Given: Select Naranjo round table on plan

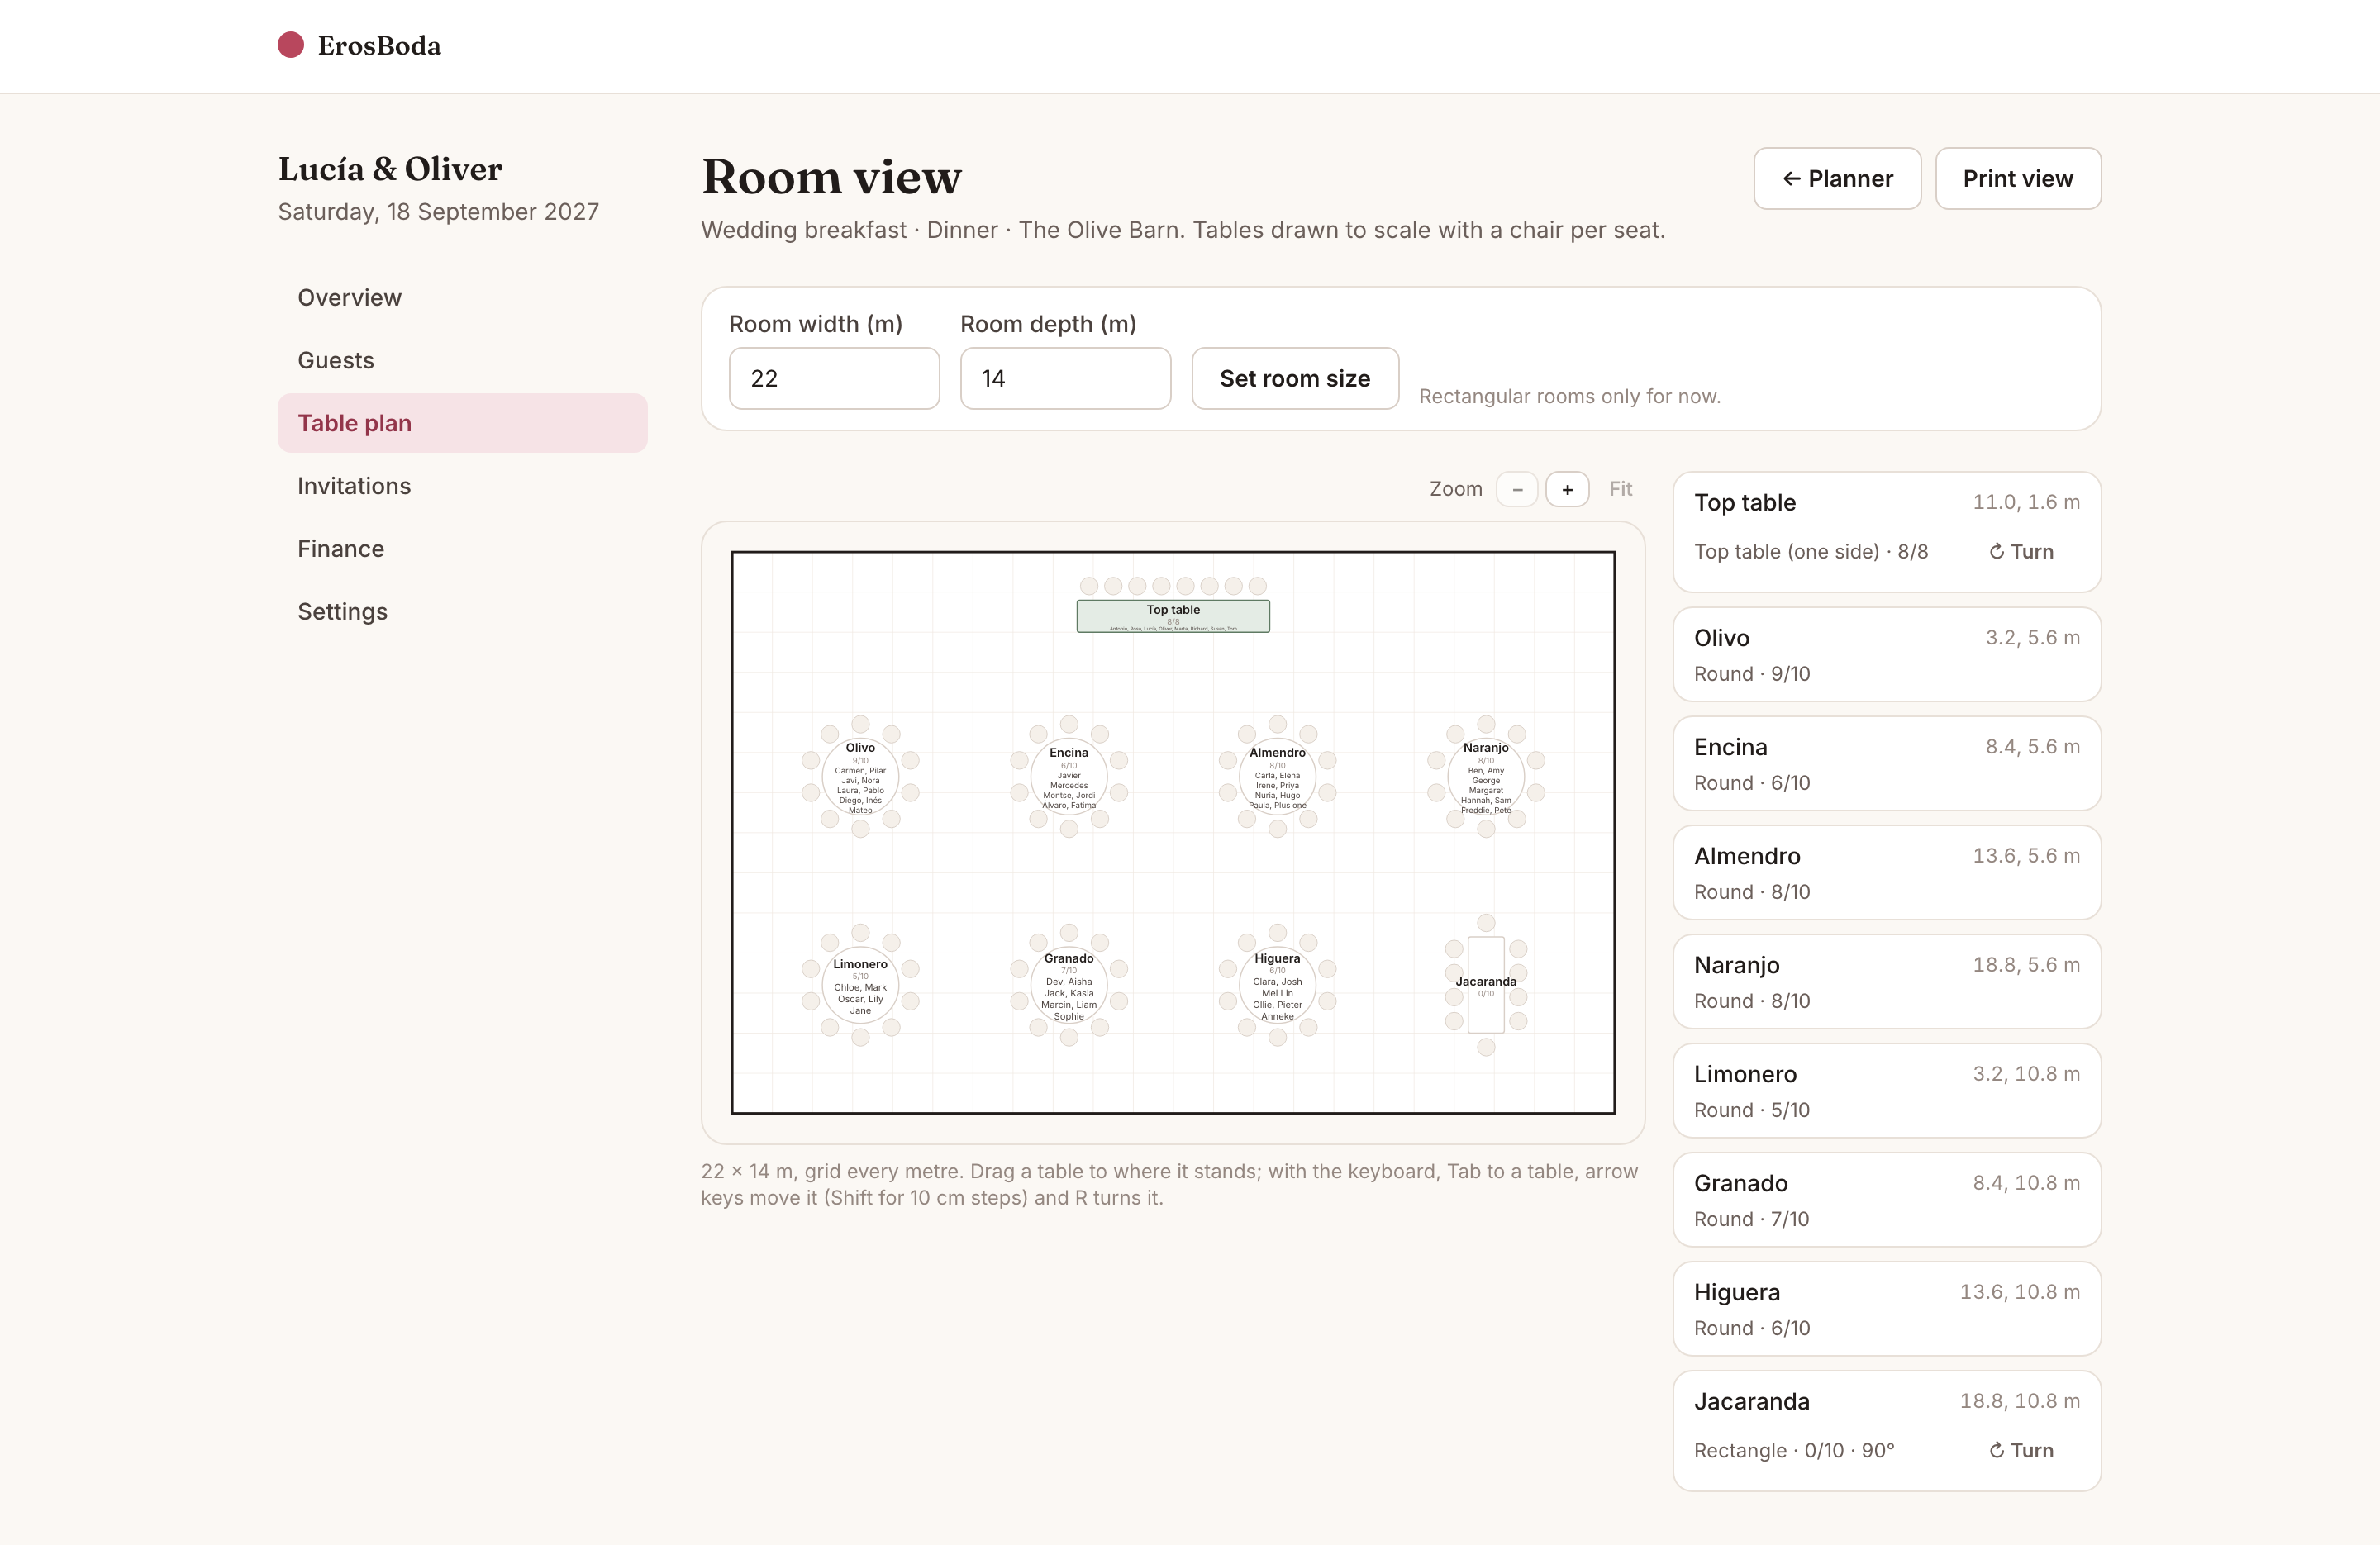Looking at the screenshot, I should click(1486, 776).
